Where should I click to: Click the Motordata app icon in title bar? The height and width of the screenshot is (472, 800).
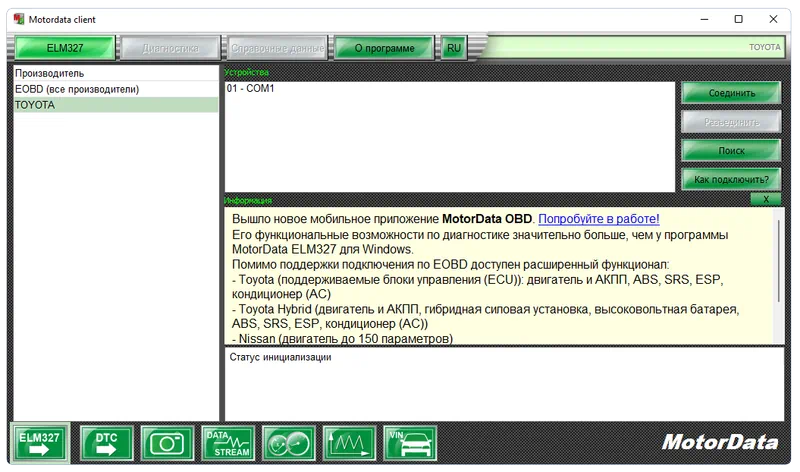19,19
